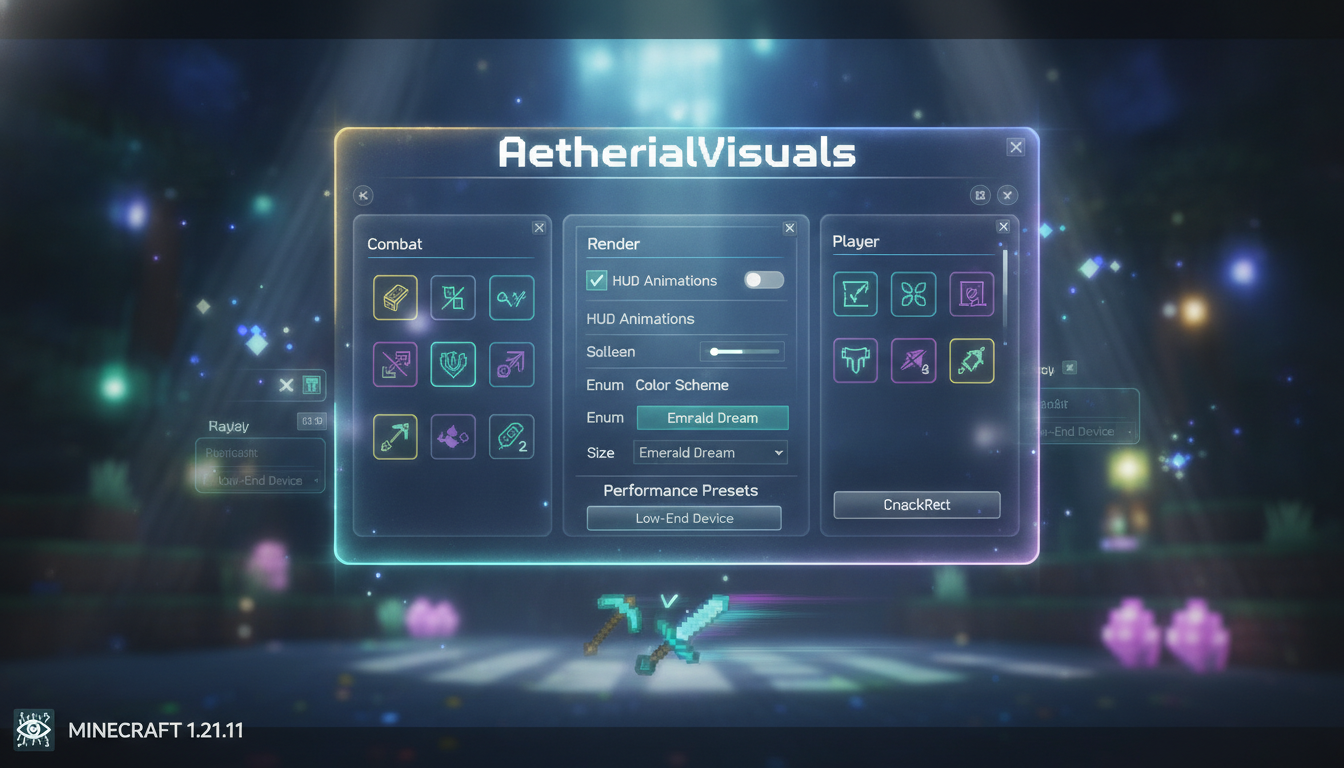The width and height of the screenshot is (1344, 768).
Task: Select the purple crossed-out arrow module in Combat
Action: [x=395, y=364]
